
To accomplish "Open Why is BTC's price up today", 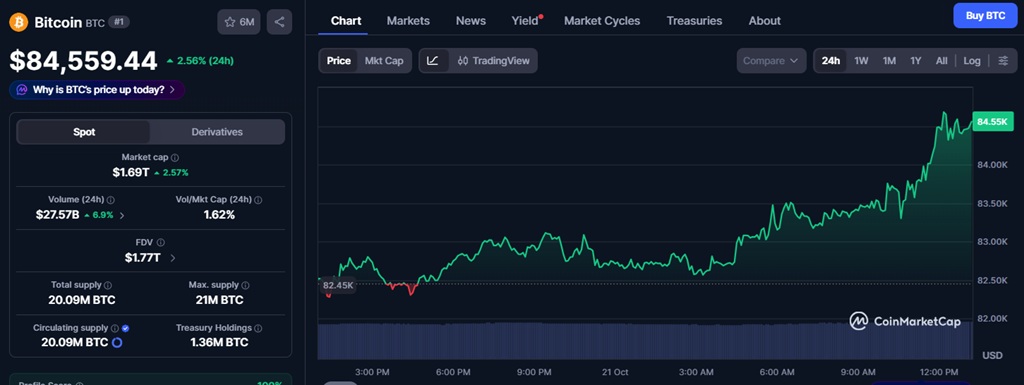I will 97,90.
